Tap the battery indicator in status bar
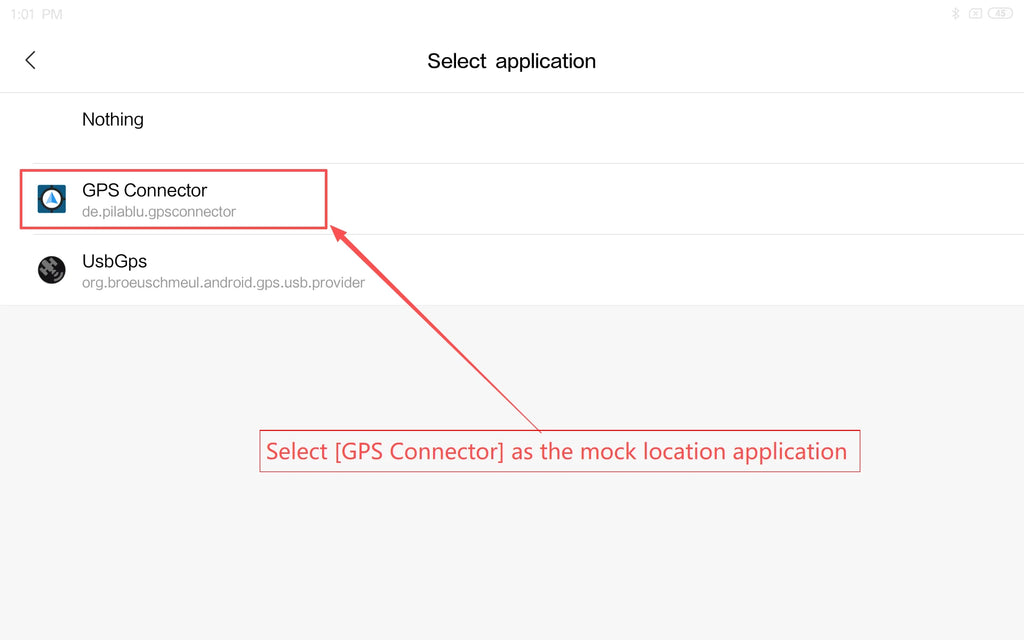Viewport: 1024px width, 640px height. coord(1000,13)
